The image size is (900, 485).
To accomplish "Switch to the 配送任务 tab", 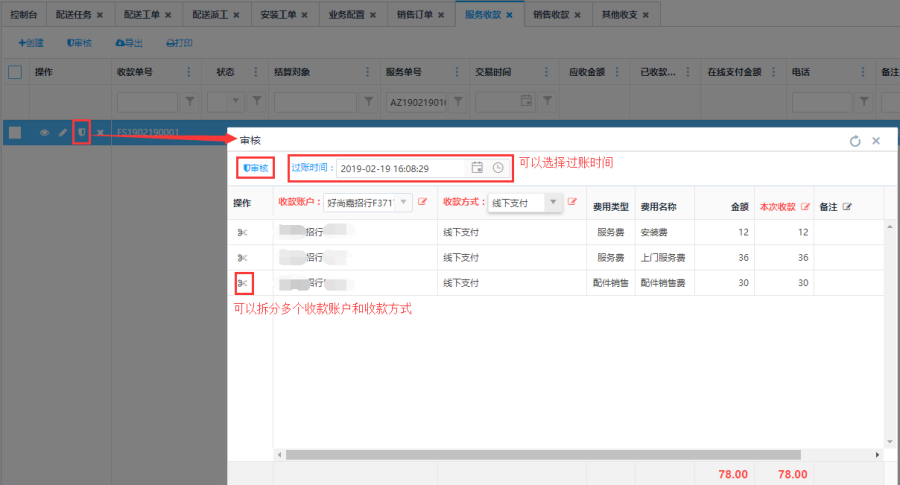I will [x=80, y=15].
